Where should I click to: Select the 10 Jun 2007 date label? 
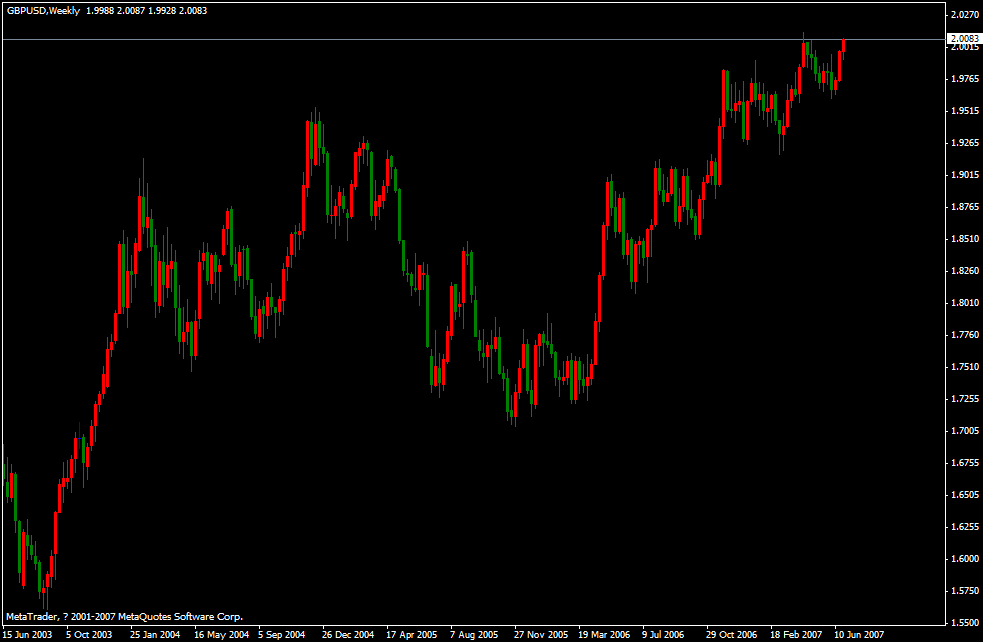859,634
